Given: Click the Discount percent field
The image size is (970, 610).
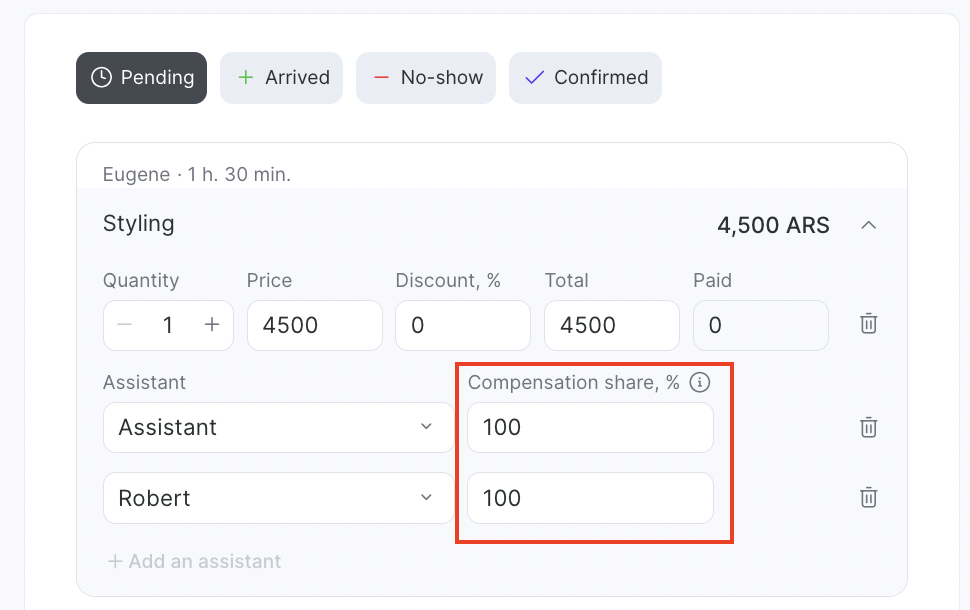Looking at the screenshot, I should click(462, 325).
